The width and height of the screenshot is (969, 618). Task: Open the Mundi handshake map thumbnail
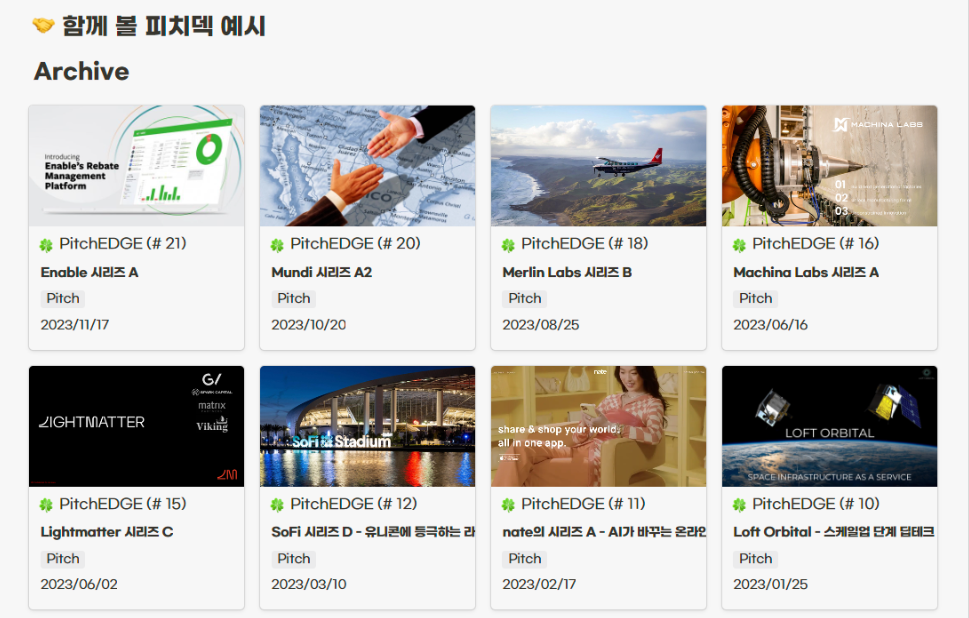(368, 166)
